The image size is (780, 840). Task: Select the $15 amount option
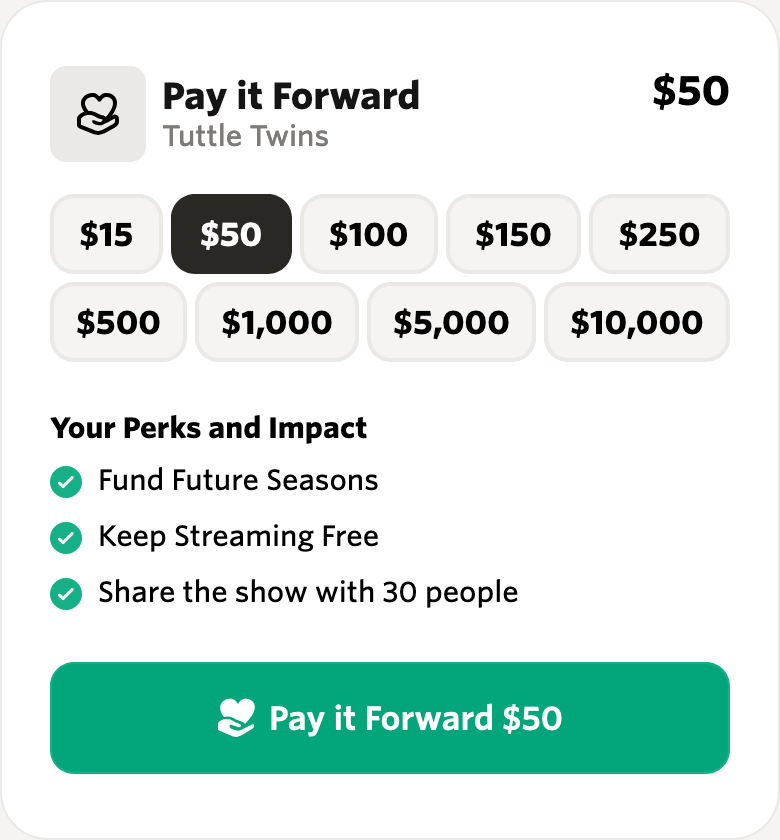coord(106,234)
